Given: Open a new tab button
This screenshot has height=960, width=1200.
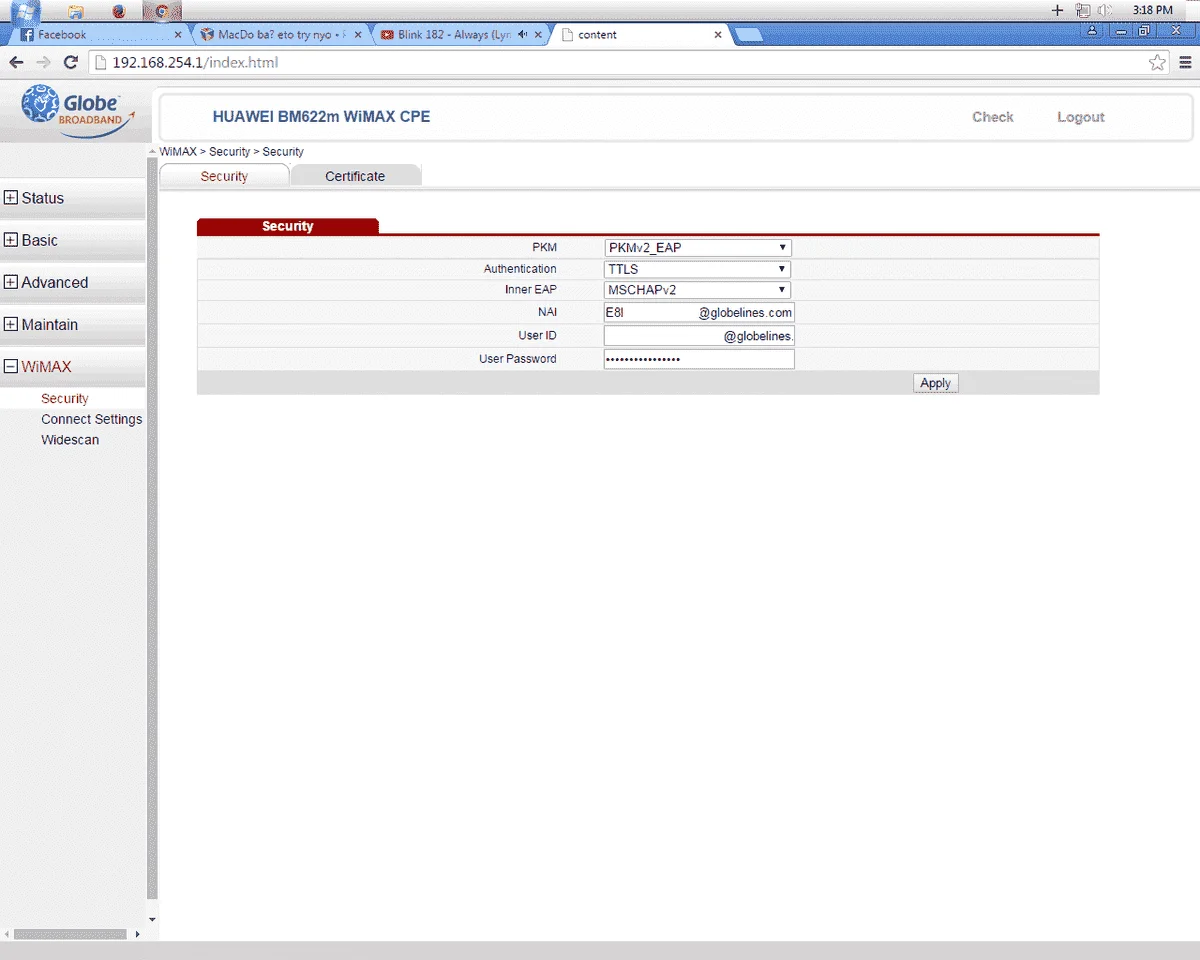Looking at the screenshot, I should pos(749,36).
